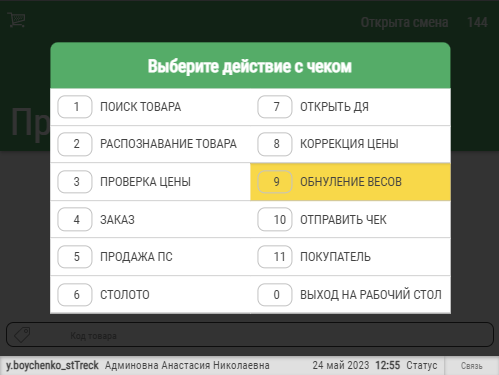The width and height of the screenshot is (499, 375).
Task: Click the shopping cart icon
Action: coord(16,20)
